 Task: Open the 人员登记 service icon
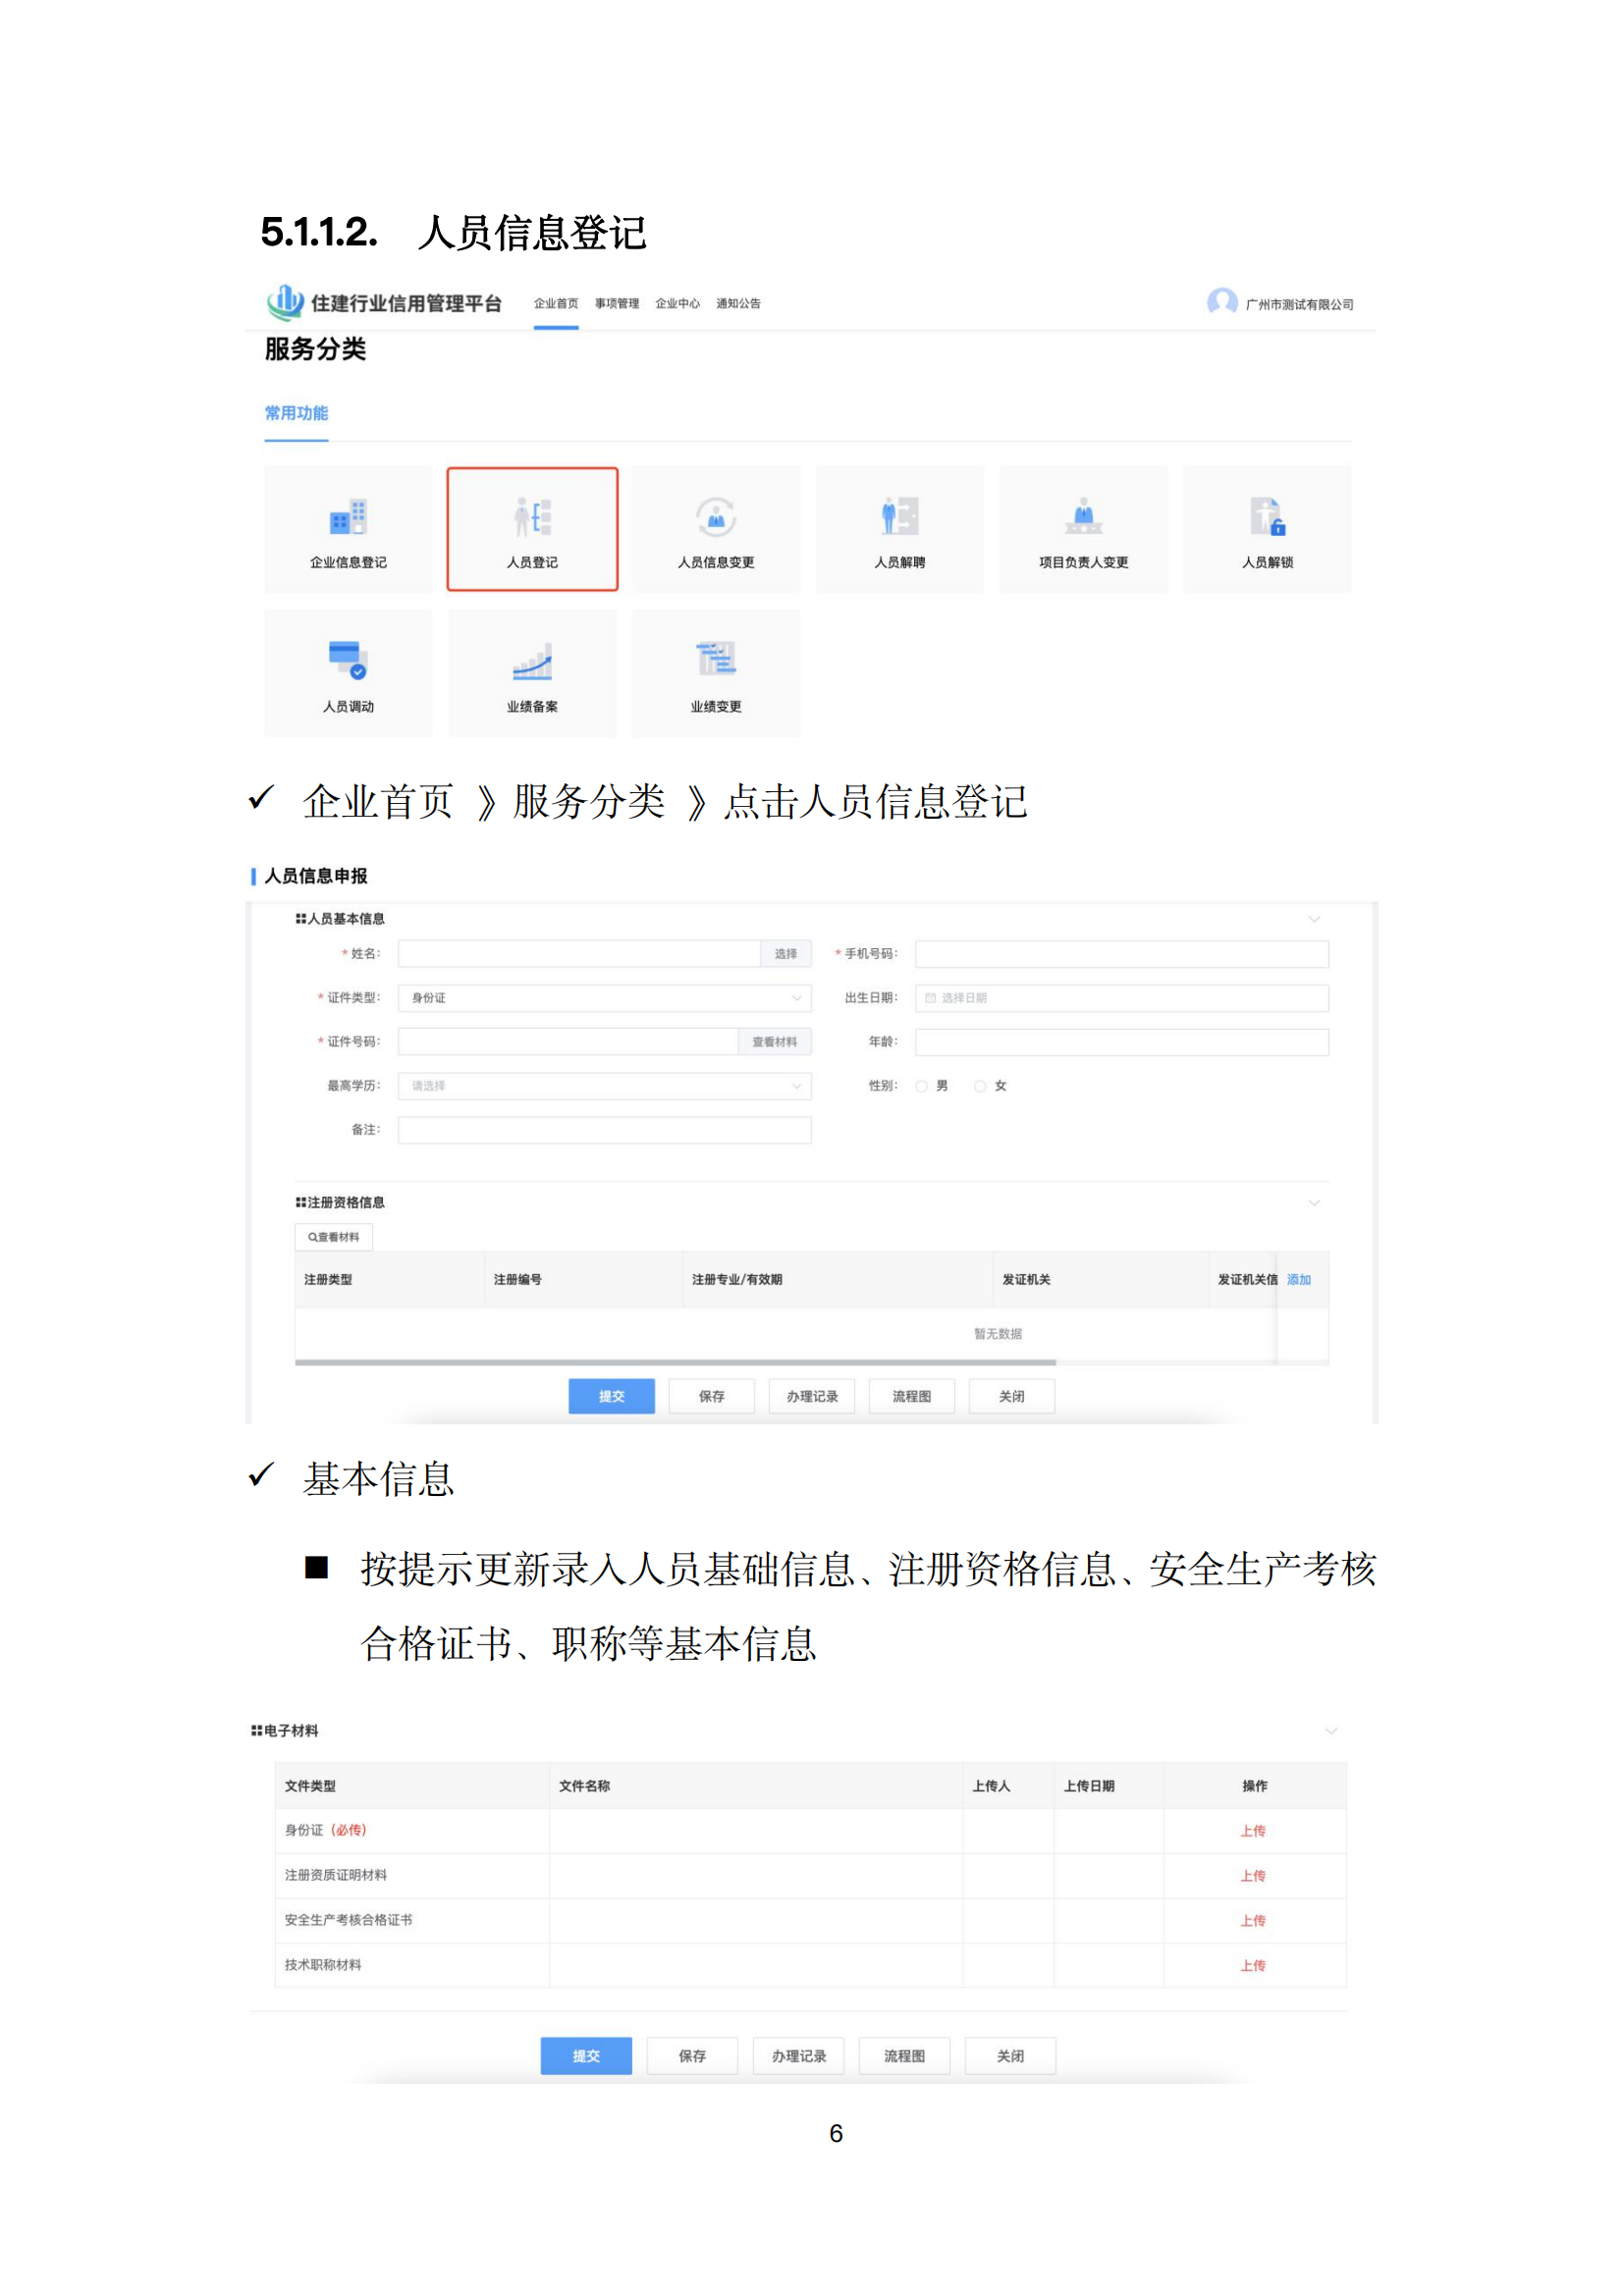(x=532, y=517)
